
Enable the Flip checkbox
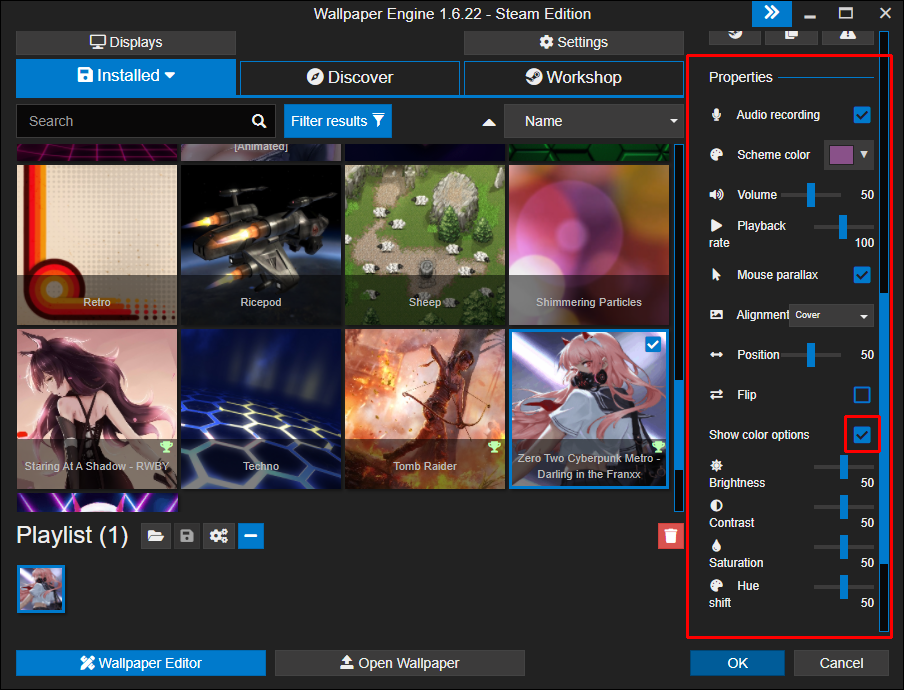pyautogui.click(x=861, y=395)
